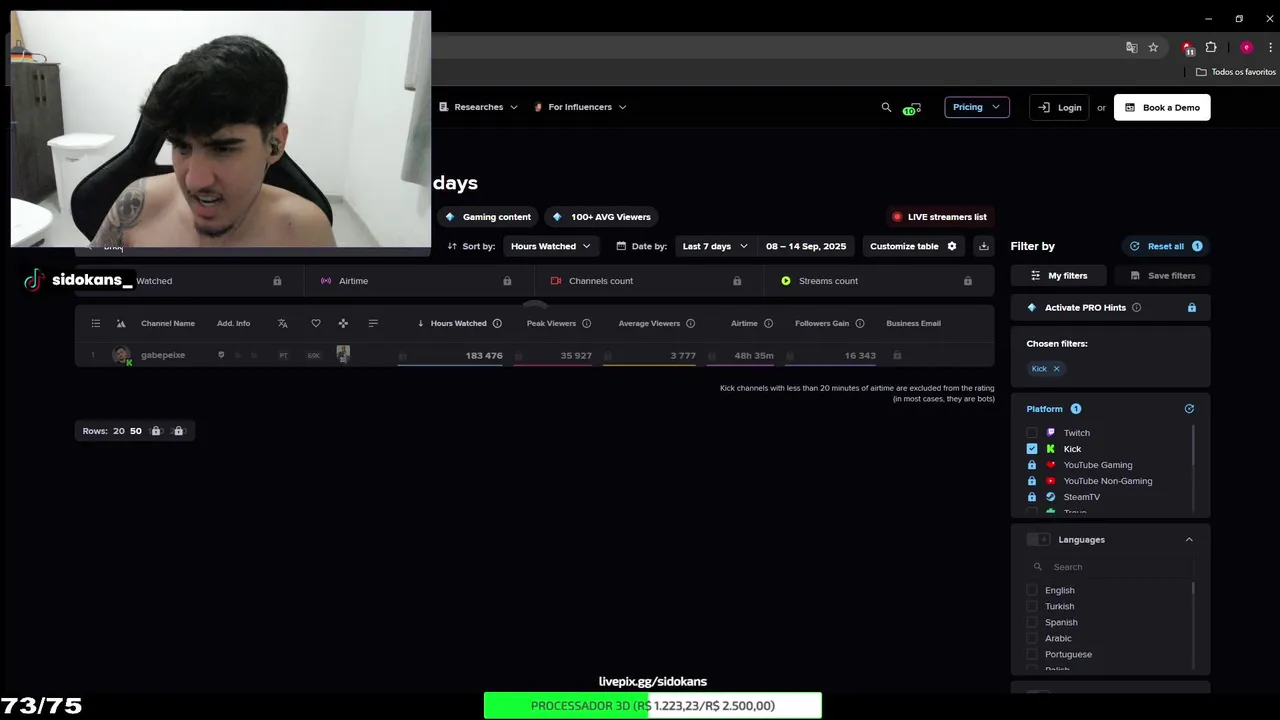Open the For Influencers dropdown menu
This screenshot has width=1280, height=720.
580,107
